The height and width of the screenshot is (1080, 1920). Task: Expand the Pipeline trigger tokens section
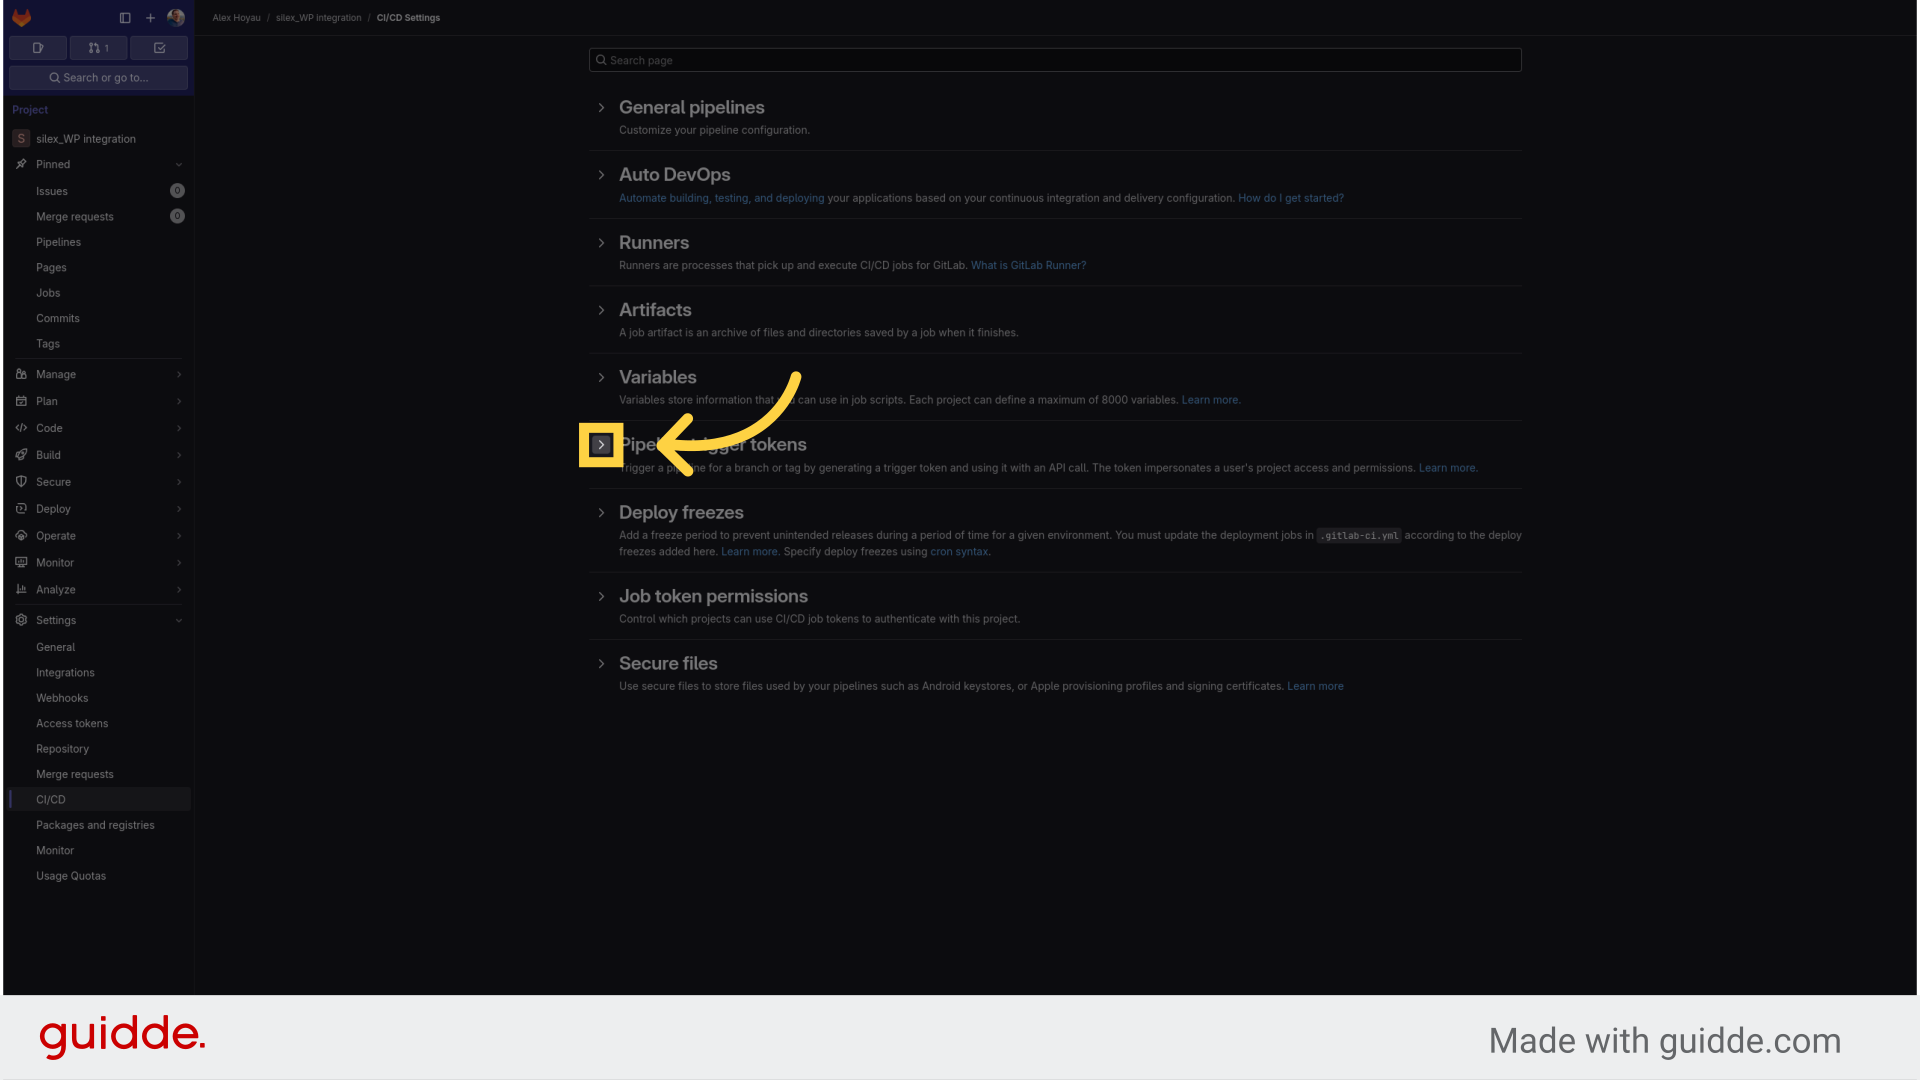pos(601,445)
